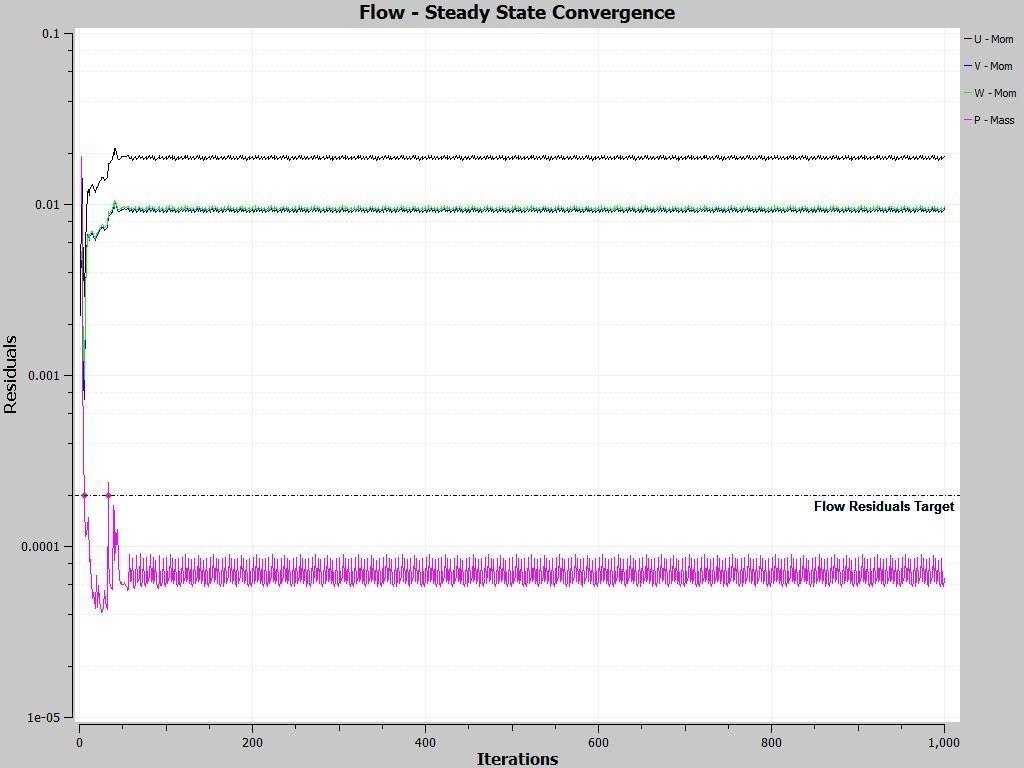The image size is (1024, 768).
Task: Click the 400 tick on Iterations axis
Action: pyautogui.click(x=425, y=743)
